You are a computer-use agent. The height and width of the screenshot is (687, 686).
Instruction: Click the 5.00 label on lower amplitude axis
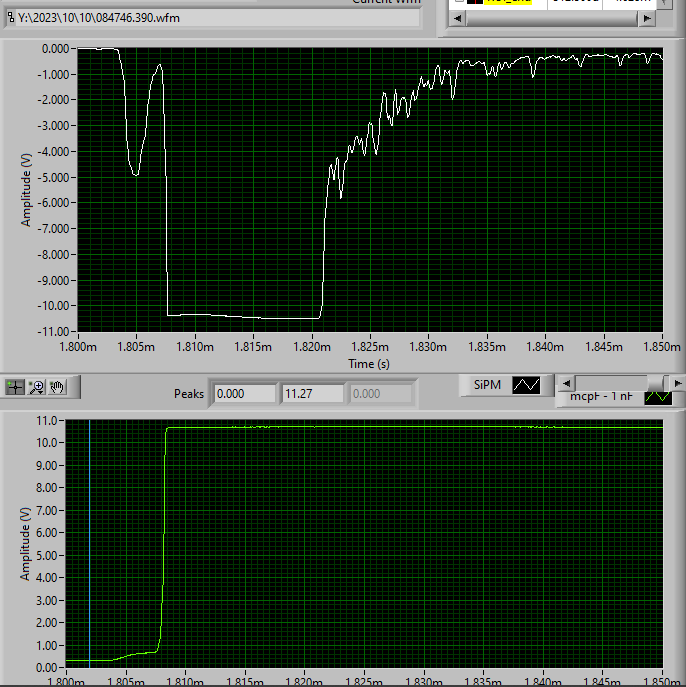click(x=47, y=555)
